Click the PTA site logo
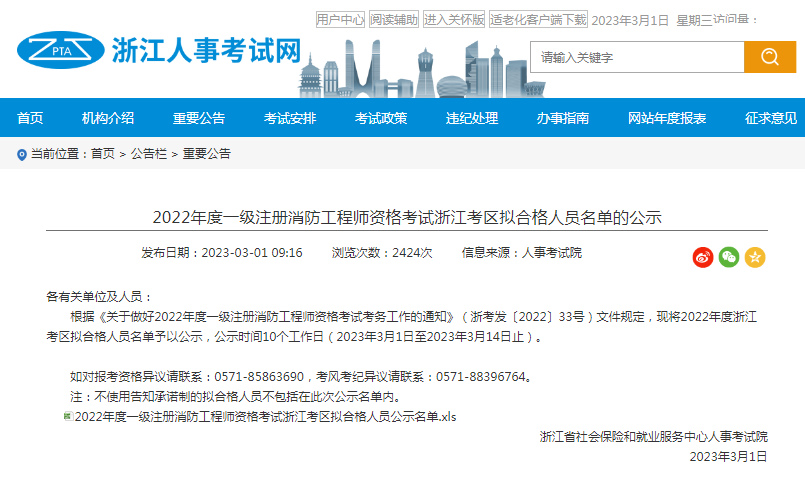Image resolution: width=805 pixels, height=481 pixels. [x=60, y=50]
